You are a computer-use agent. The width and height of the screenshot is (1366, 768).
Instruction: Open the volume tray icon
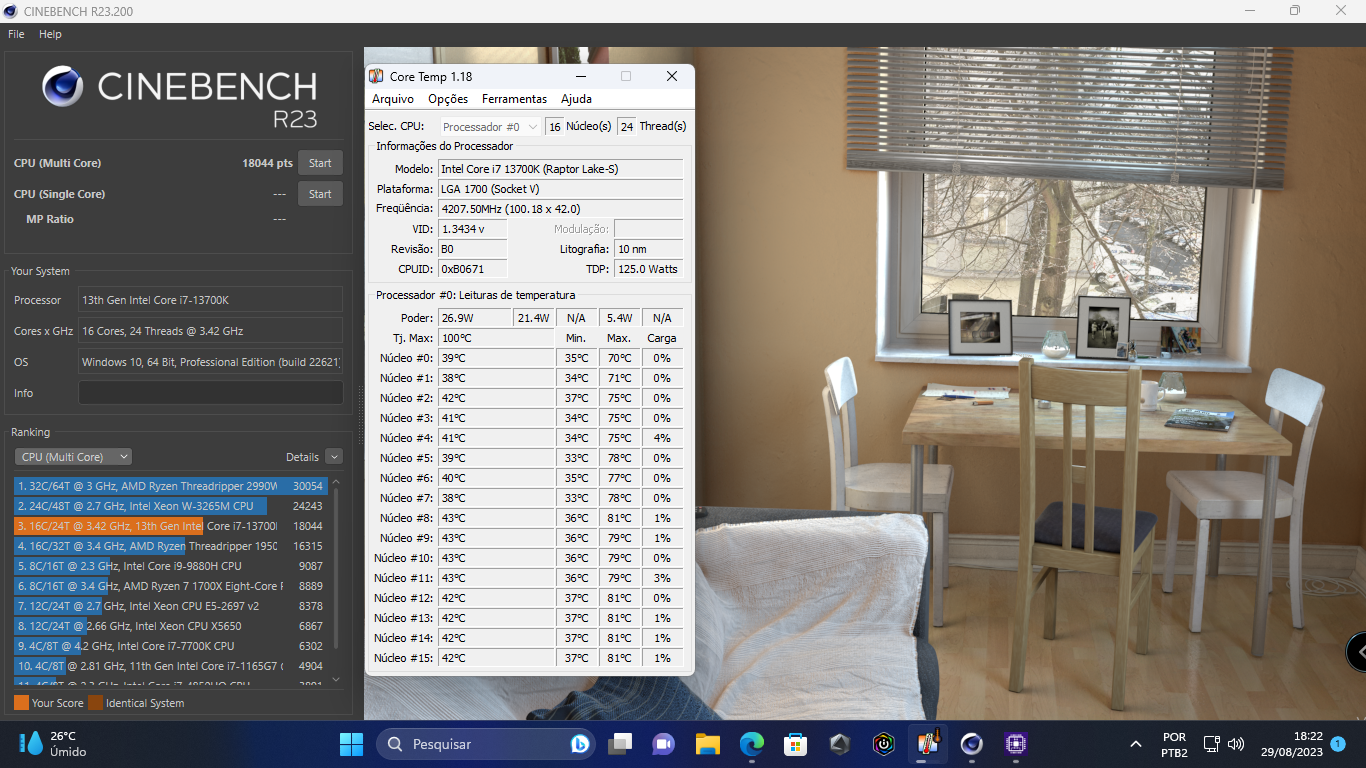(1236, 744)
